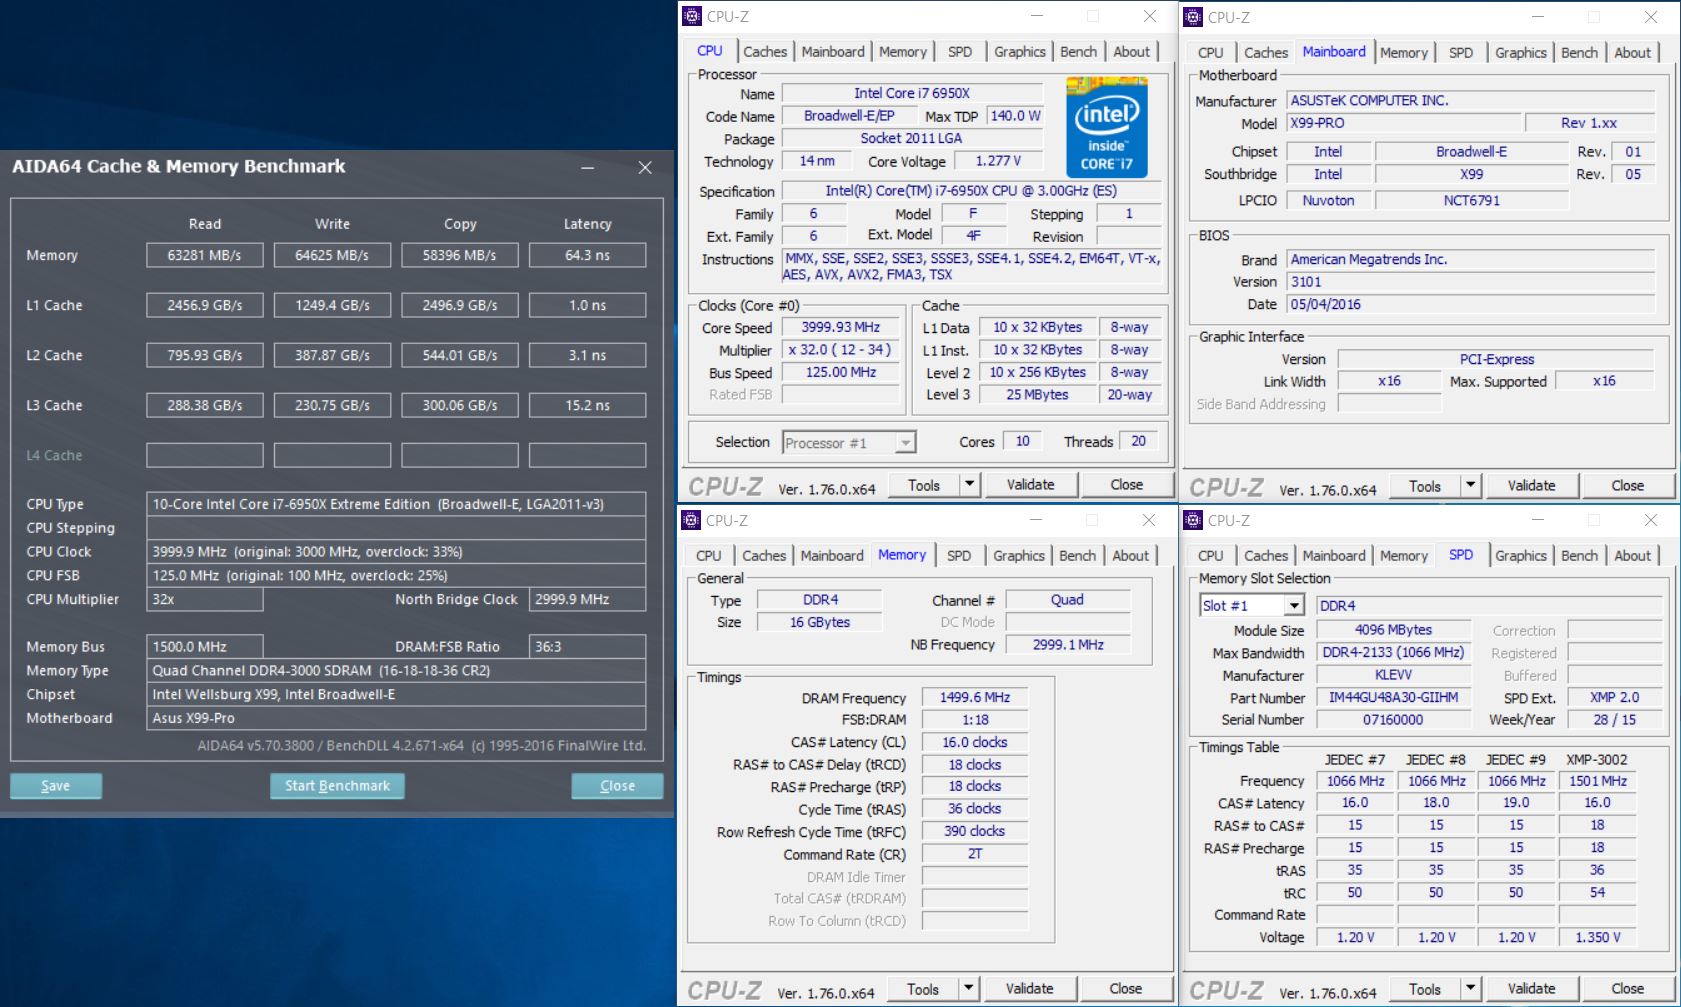Image resolution: width=1681 pixels, height=1007 pixels.
Task: Click North Bridge Clock value 2999.9 MHz
Action: [x=587, y=599]
